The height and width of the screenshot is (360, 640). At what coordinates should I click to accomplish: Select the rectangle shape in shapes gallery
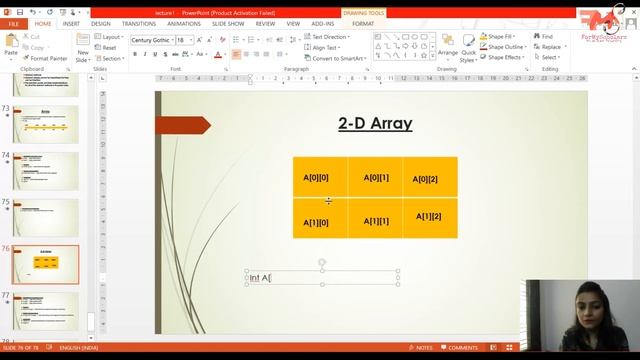405,37
